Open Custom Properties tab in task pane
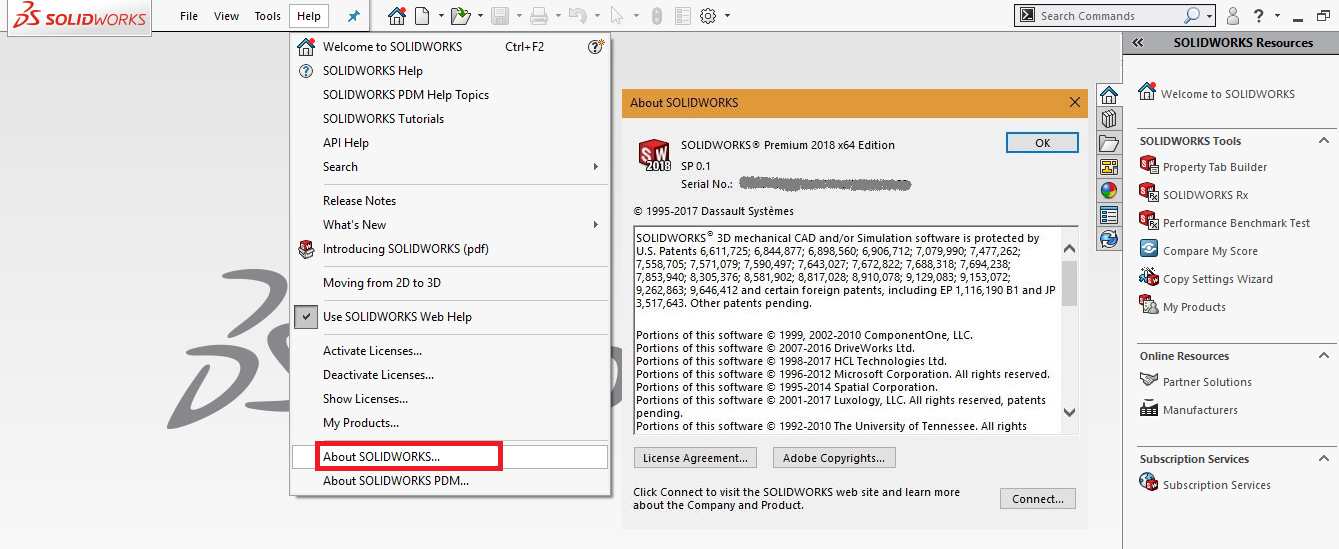 tap(1108, 215)
